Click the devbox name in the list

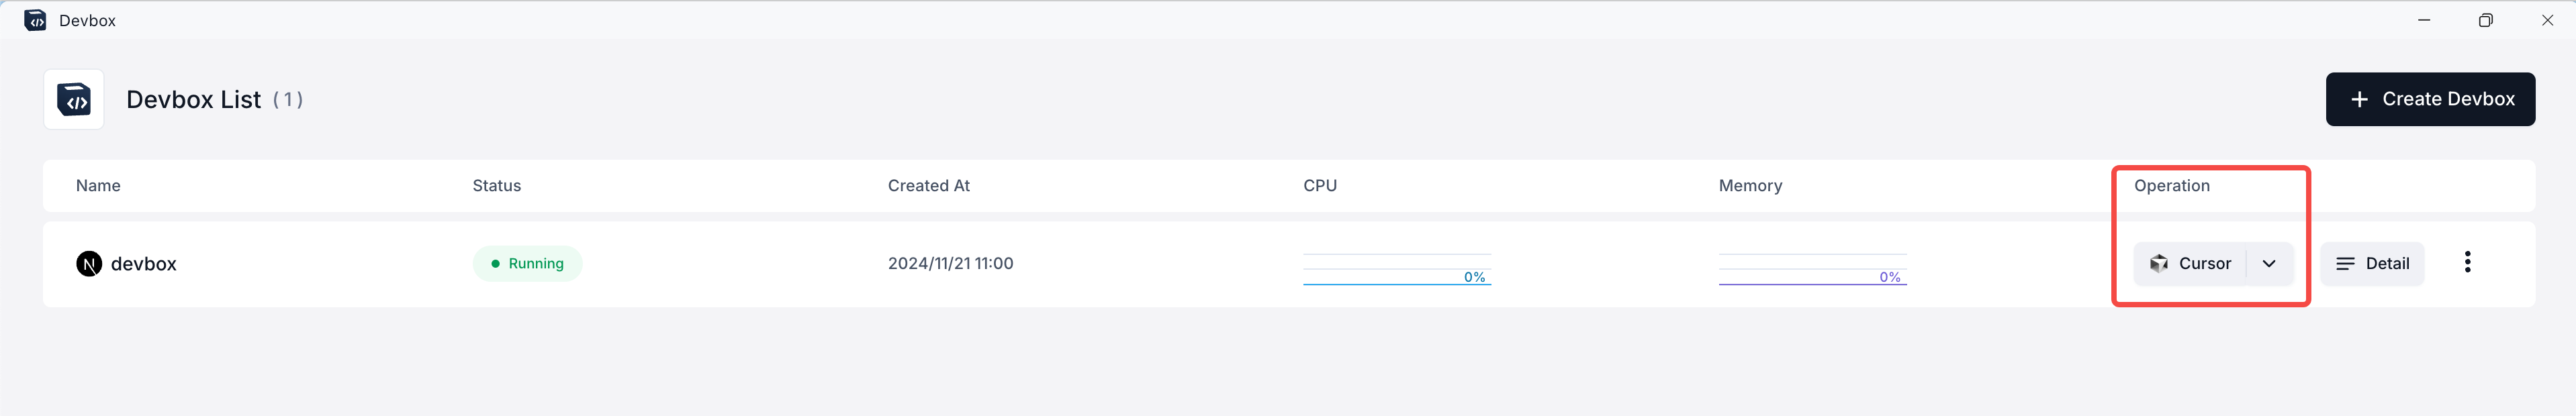(143, 264)
